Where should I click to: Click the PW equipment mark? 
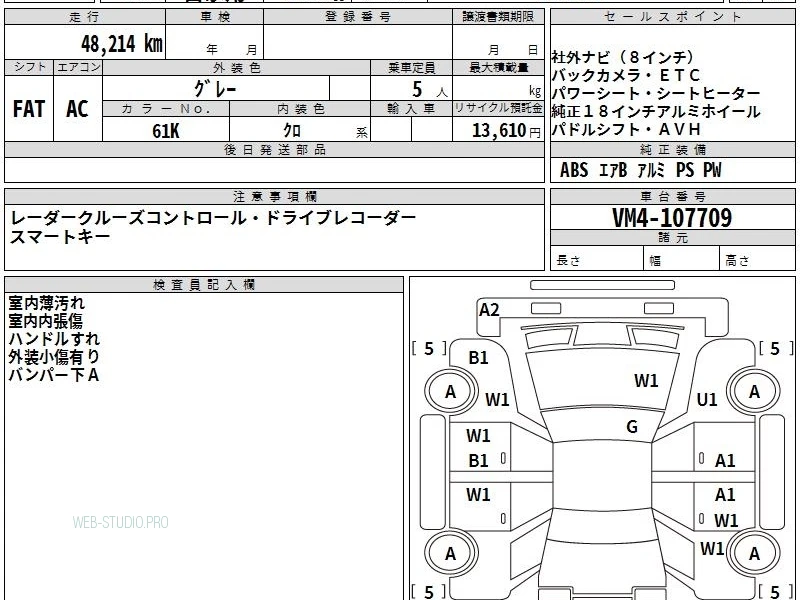click(x=712, y=170)
